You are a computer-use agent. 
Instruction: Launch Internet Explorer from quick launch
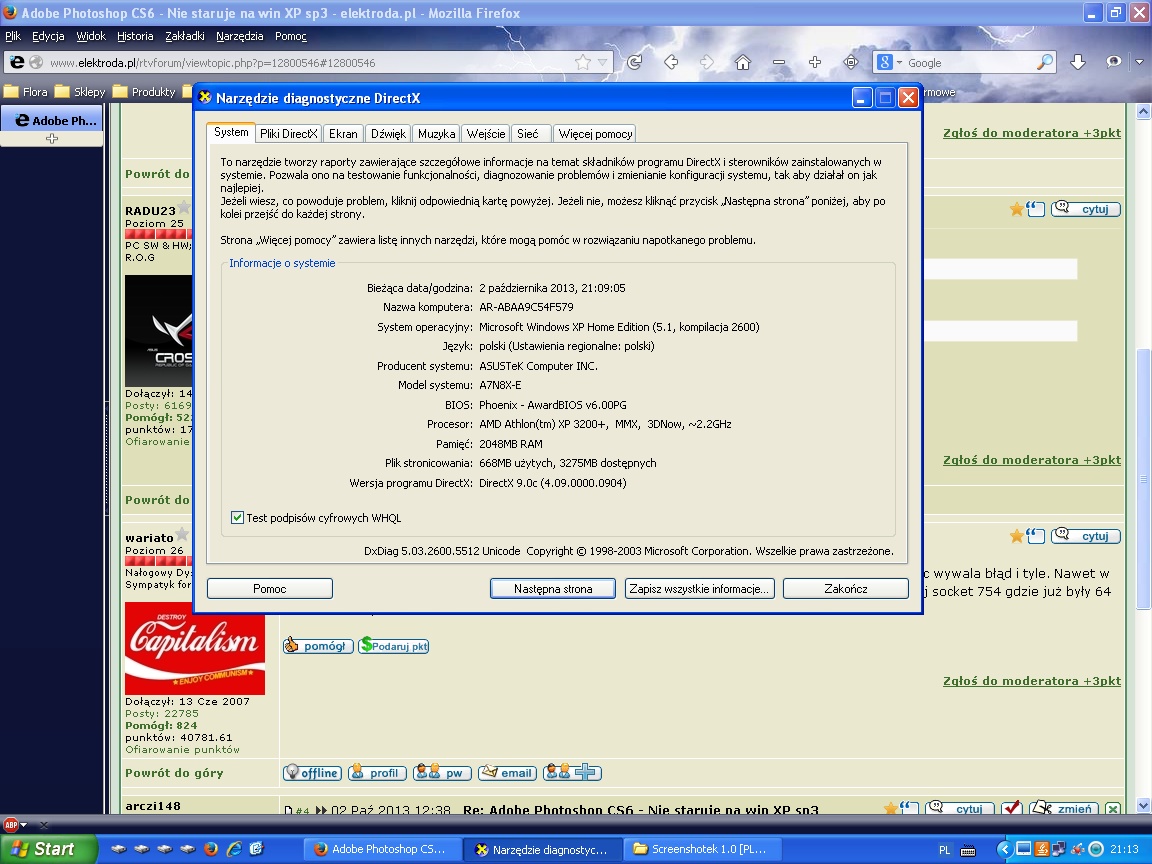234,849
